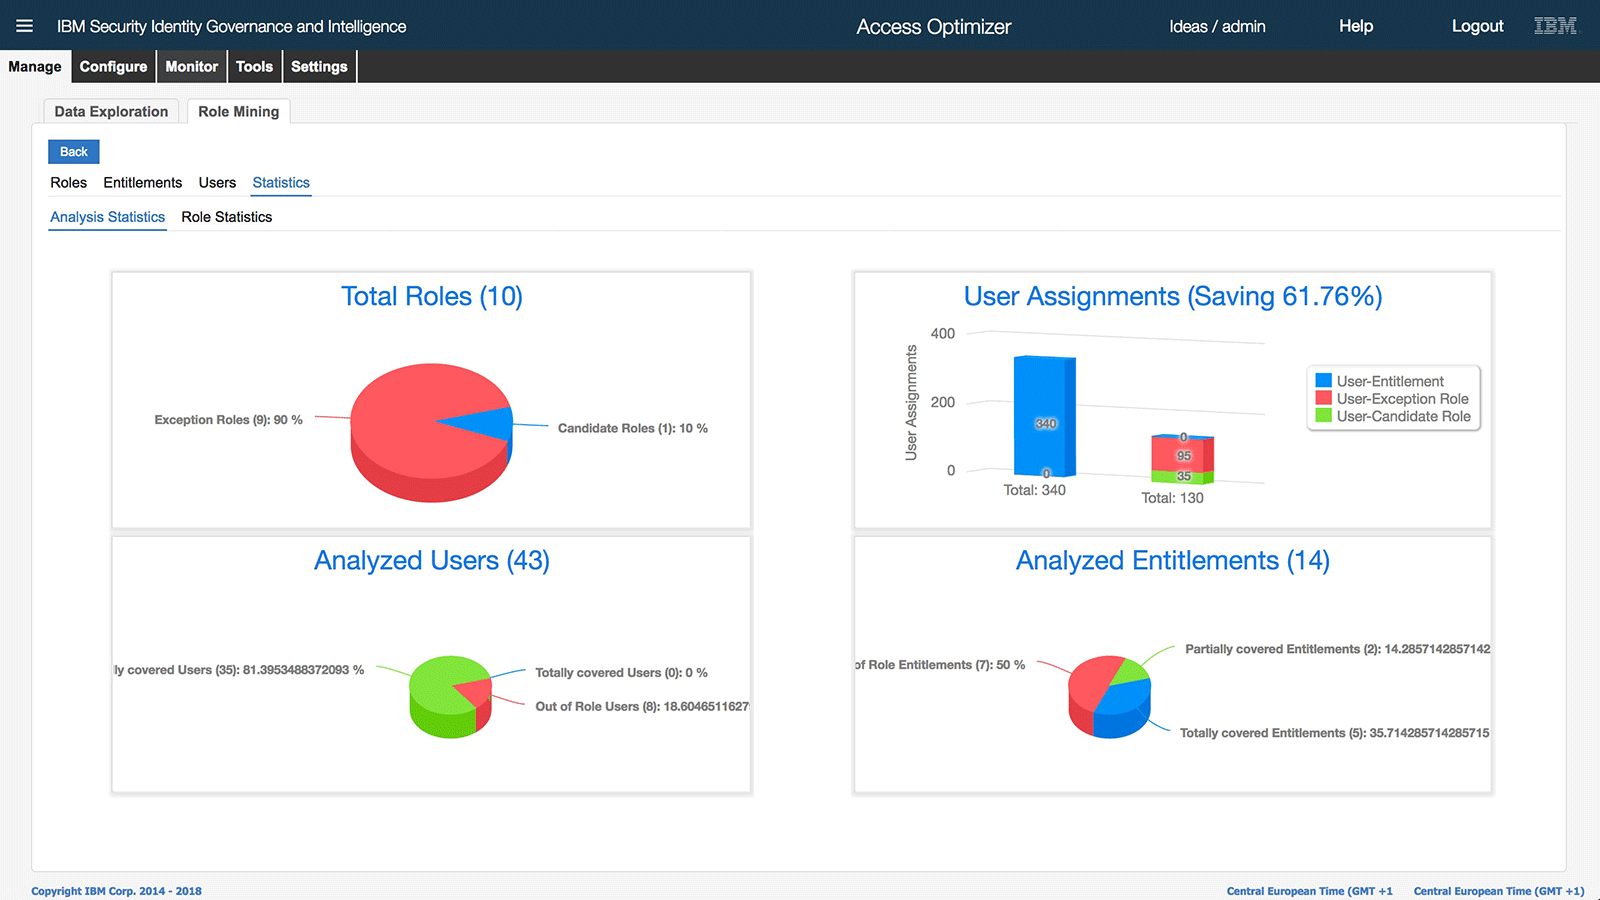Click the blue 340 User-Entitlement bar

pos(1044,415)
